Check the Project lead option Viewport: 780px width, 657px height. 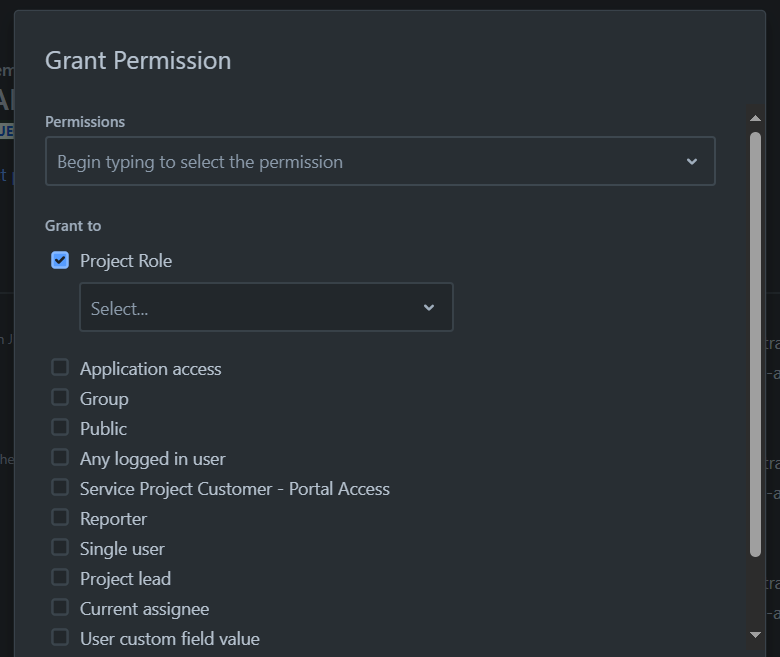coord(60,578)
